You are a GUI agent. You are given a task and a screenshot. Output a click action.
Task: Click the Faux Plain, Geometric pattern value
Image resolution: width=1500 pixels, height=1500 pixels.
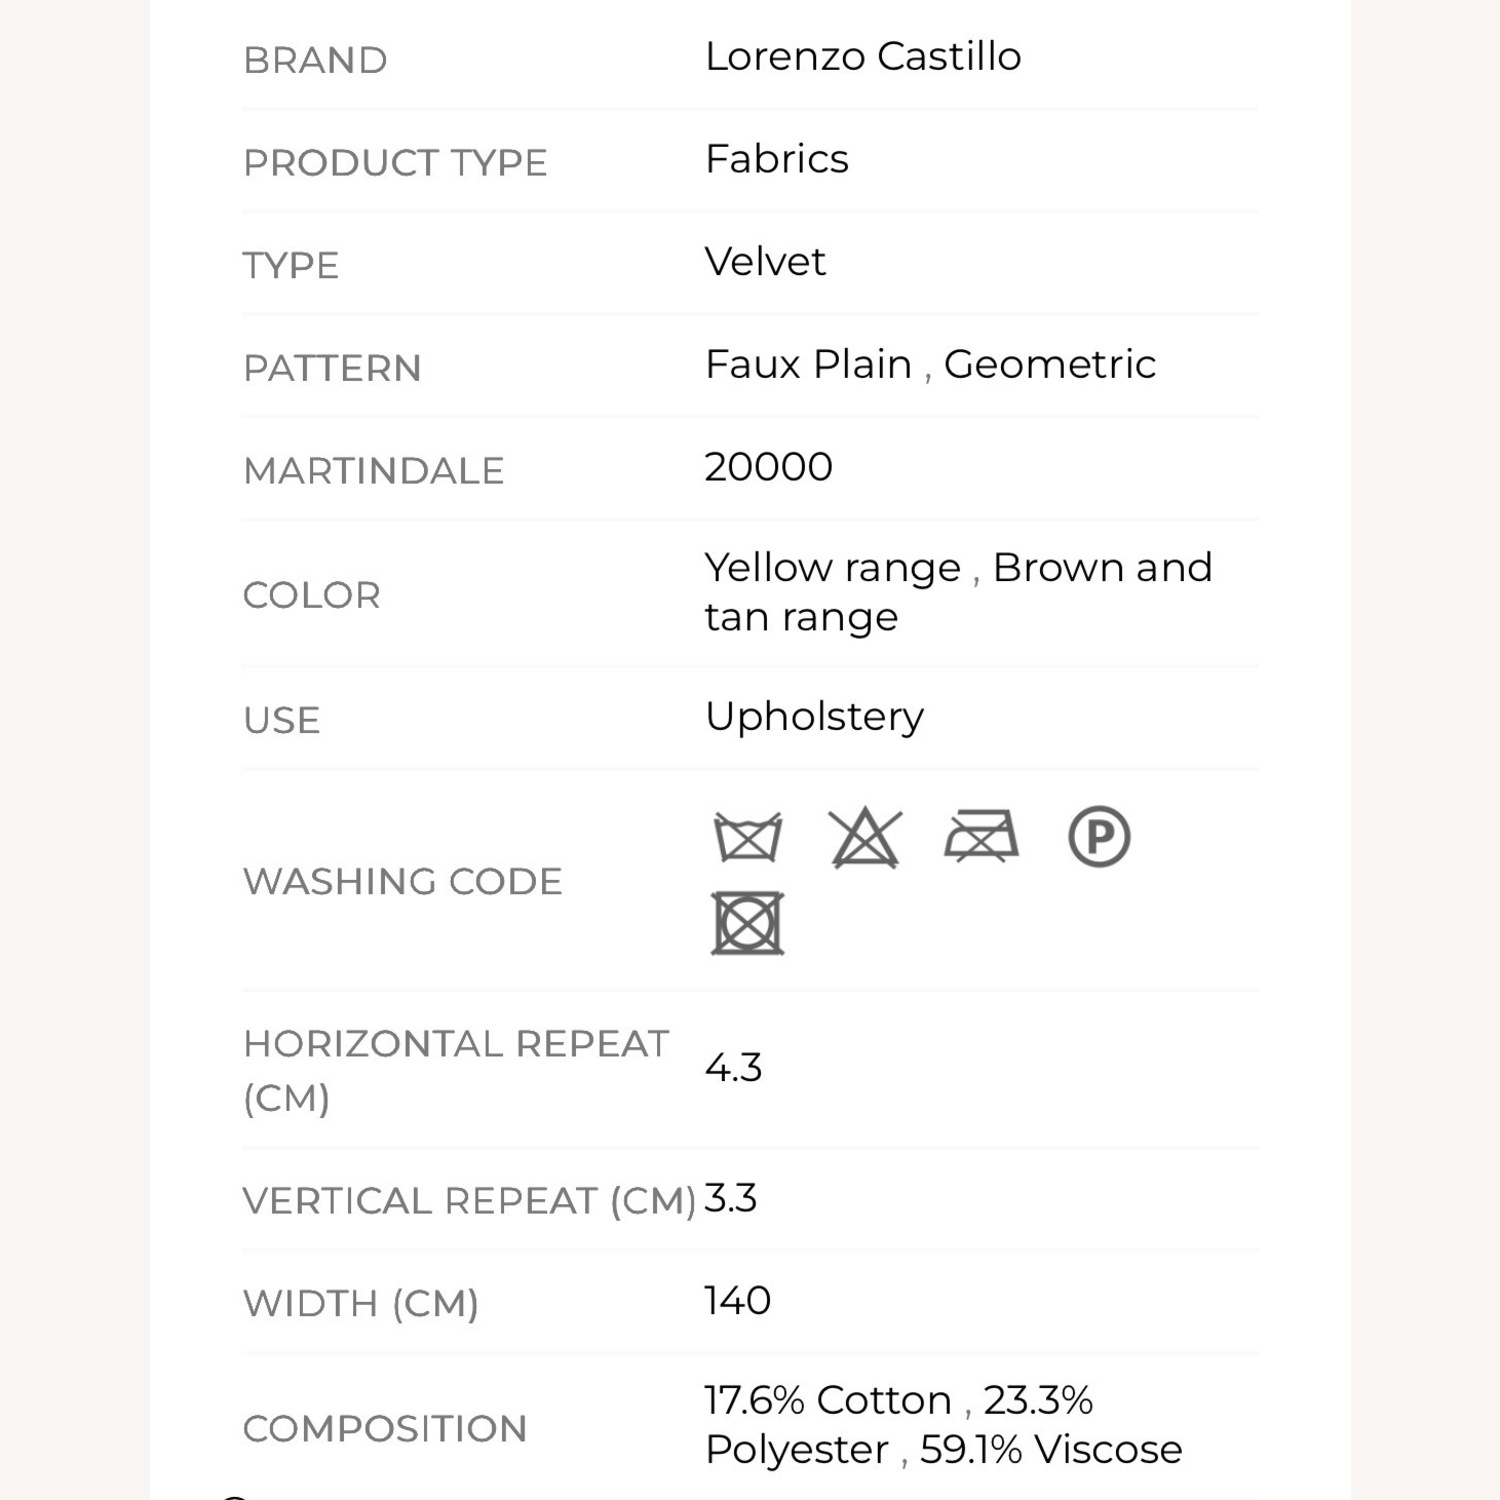click(x=930, y=365)
